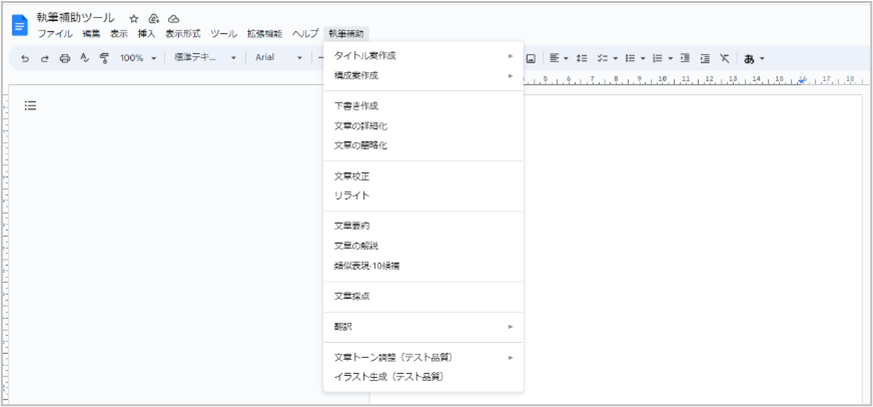The width and height of the screenshot is (873, 407).
Task: Open the Google Docs home icon
Action: (19, 25)
